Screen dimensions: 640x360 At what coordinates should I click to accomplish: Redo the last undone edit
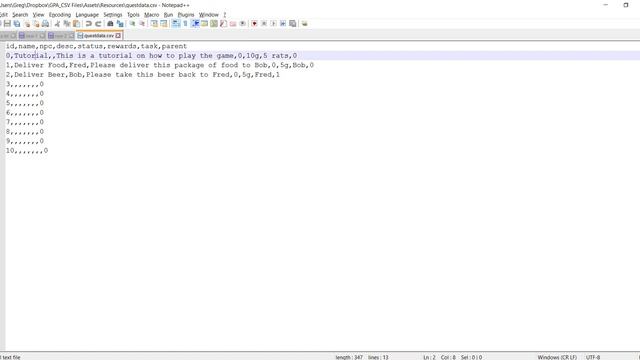98,24
